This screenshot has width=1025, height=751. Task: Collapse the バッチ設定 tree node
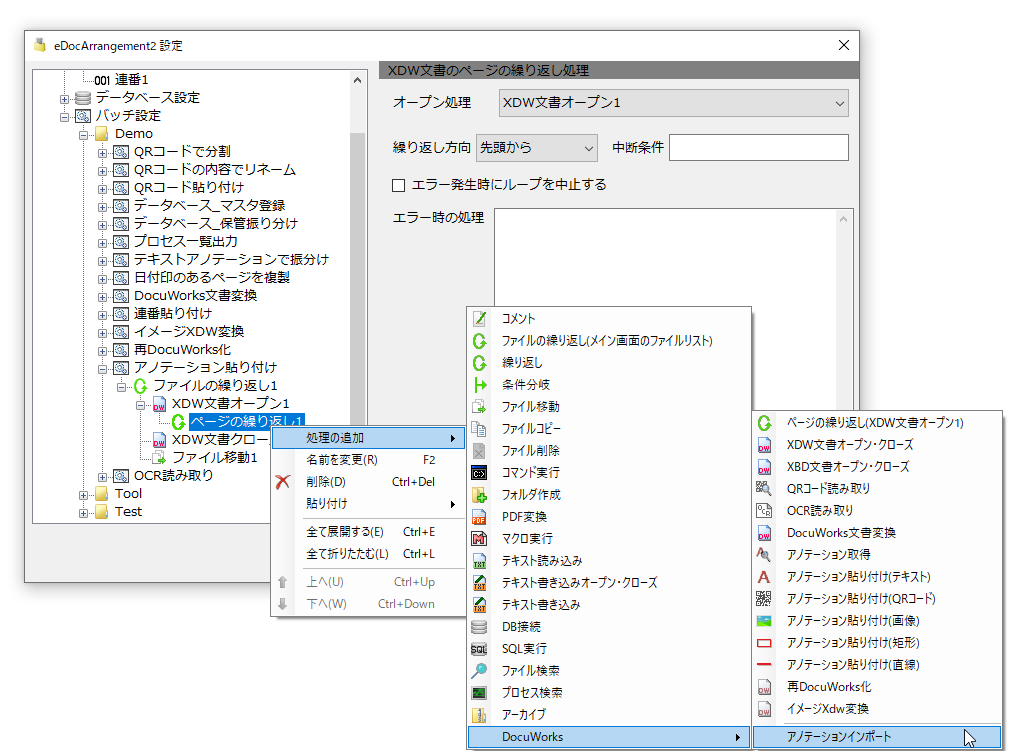pyautogui.click(x=64, y=118)
